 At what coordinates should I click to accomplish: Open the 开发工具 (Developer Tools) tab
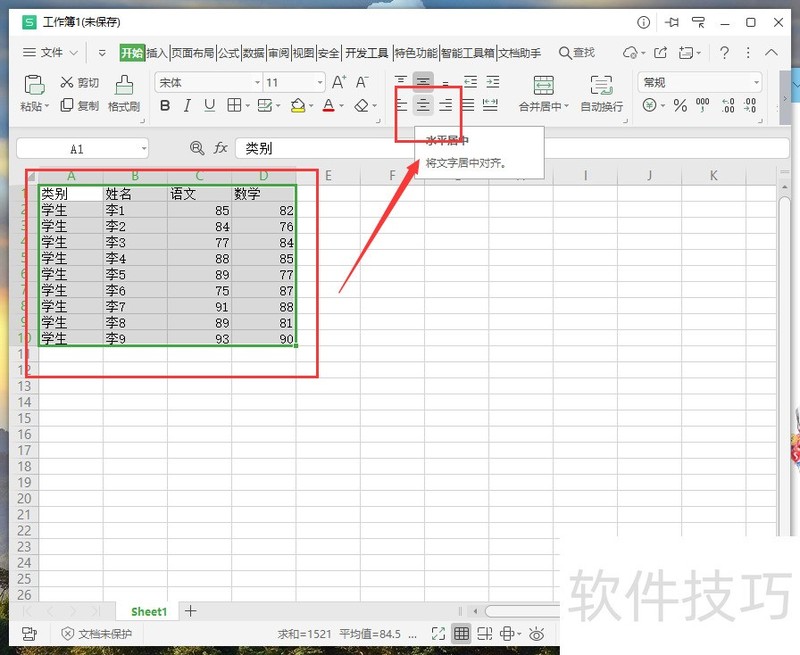(x=366, y=53)
